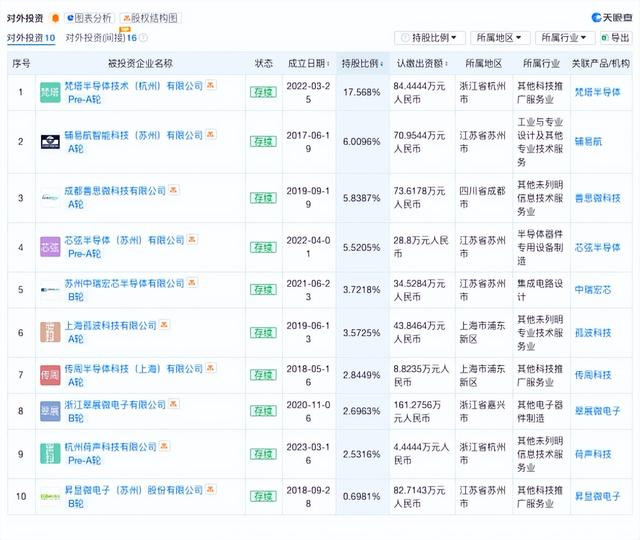Screen dimensions: 640x540
Task: Expand the 所属地区 filter dropdown
Action: [500, 38]
